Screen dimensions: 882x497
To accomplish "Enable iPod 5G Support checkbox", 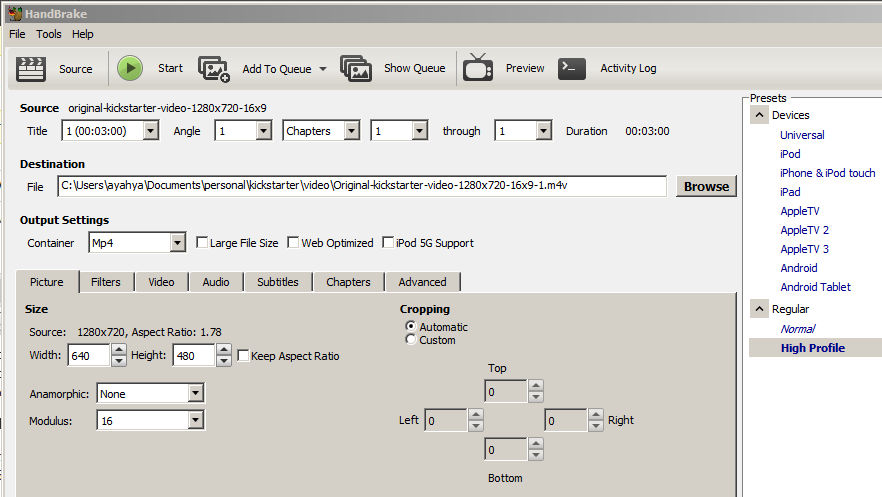I will point(388,242).
